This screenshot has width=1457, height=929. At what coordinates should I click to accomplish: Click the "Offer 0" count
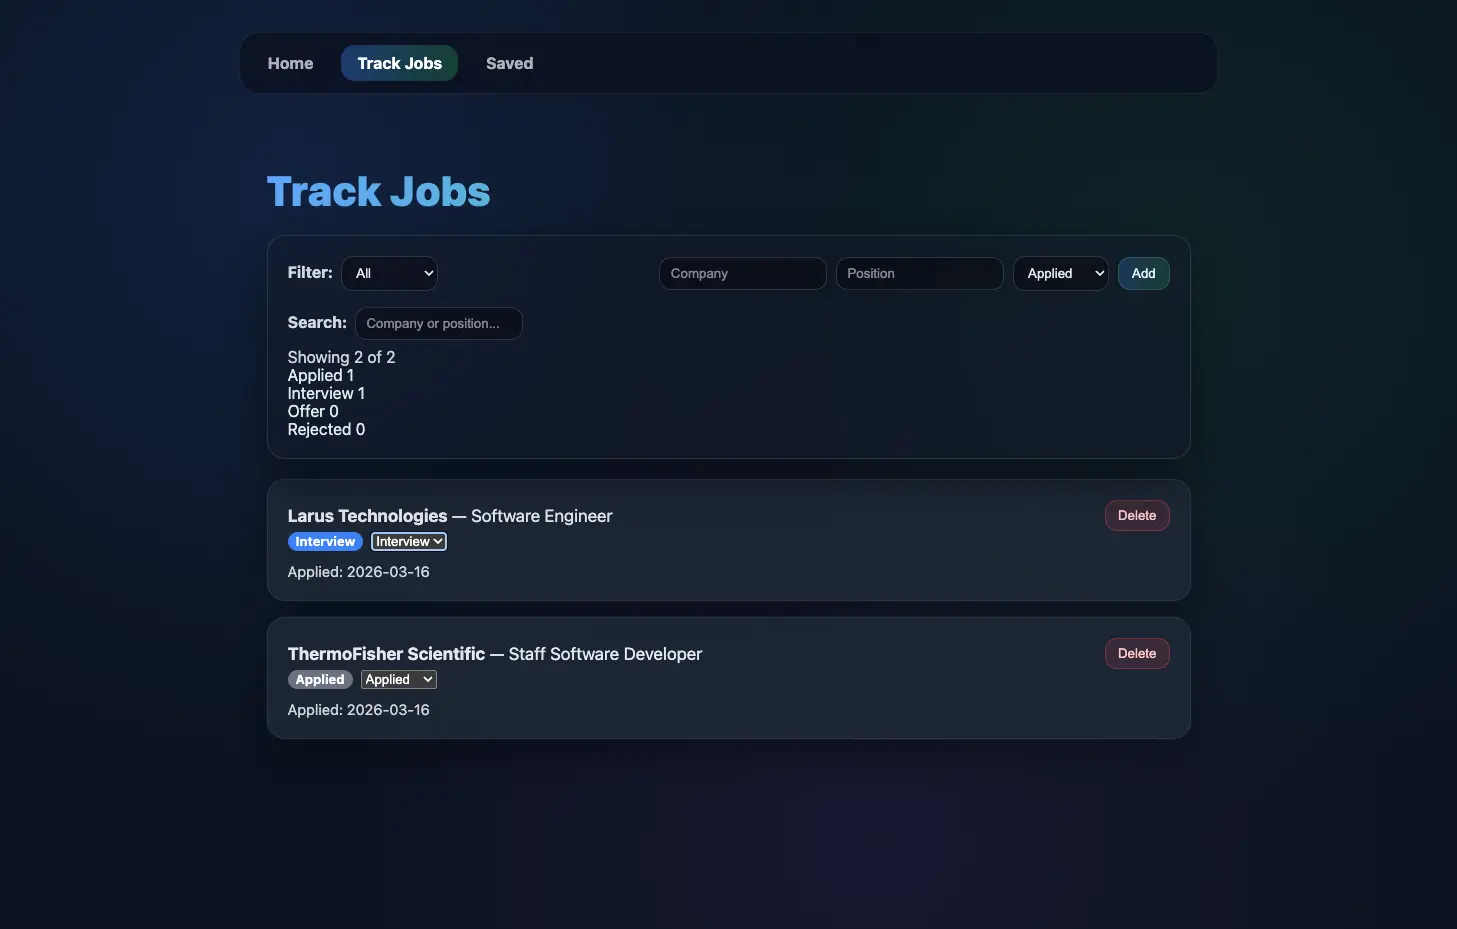(x=313, y=411)
